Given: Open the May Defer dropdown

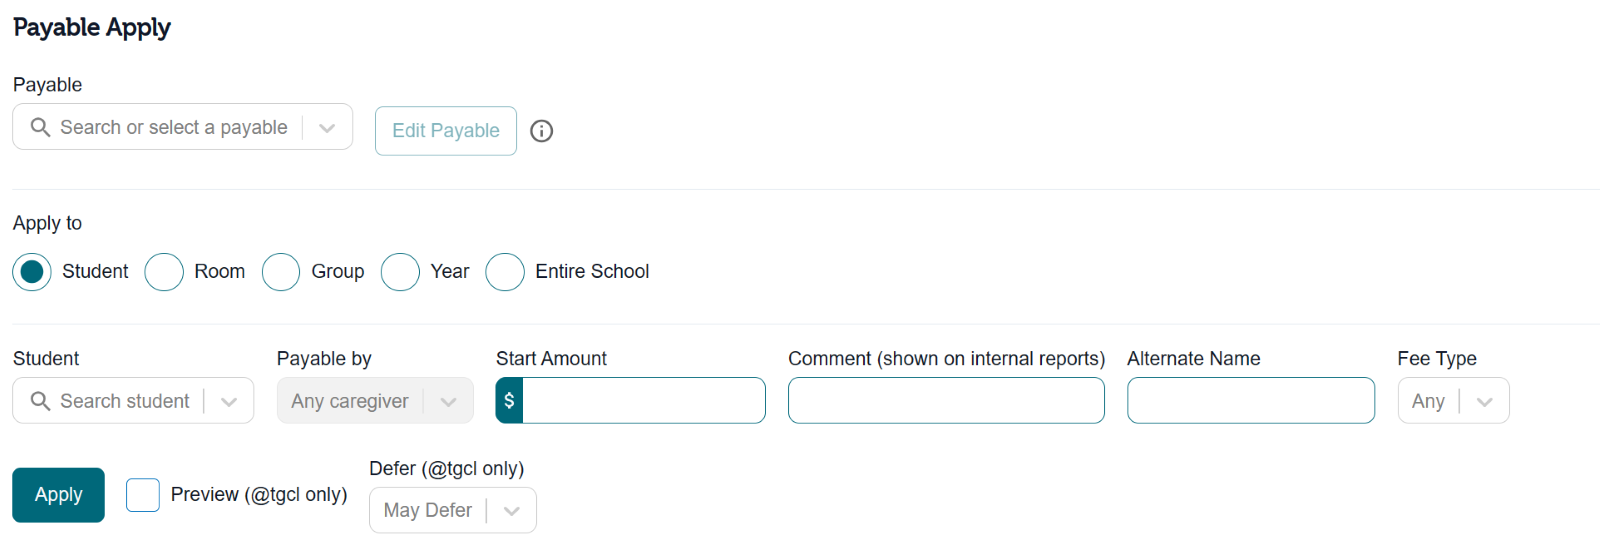Looking at the screenshot, I should 453,510.
